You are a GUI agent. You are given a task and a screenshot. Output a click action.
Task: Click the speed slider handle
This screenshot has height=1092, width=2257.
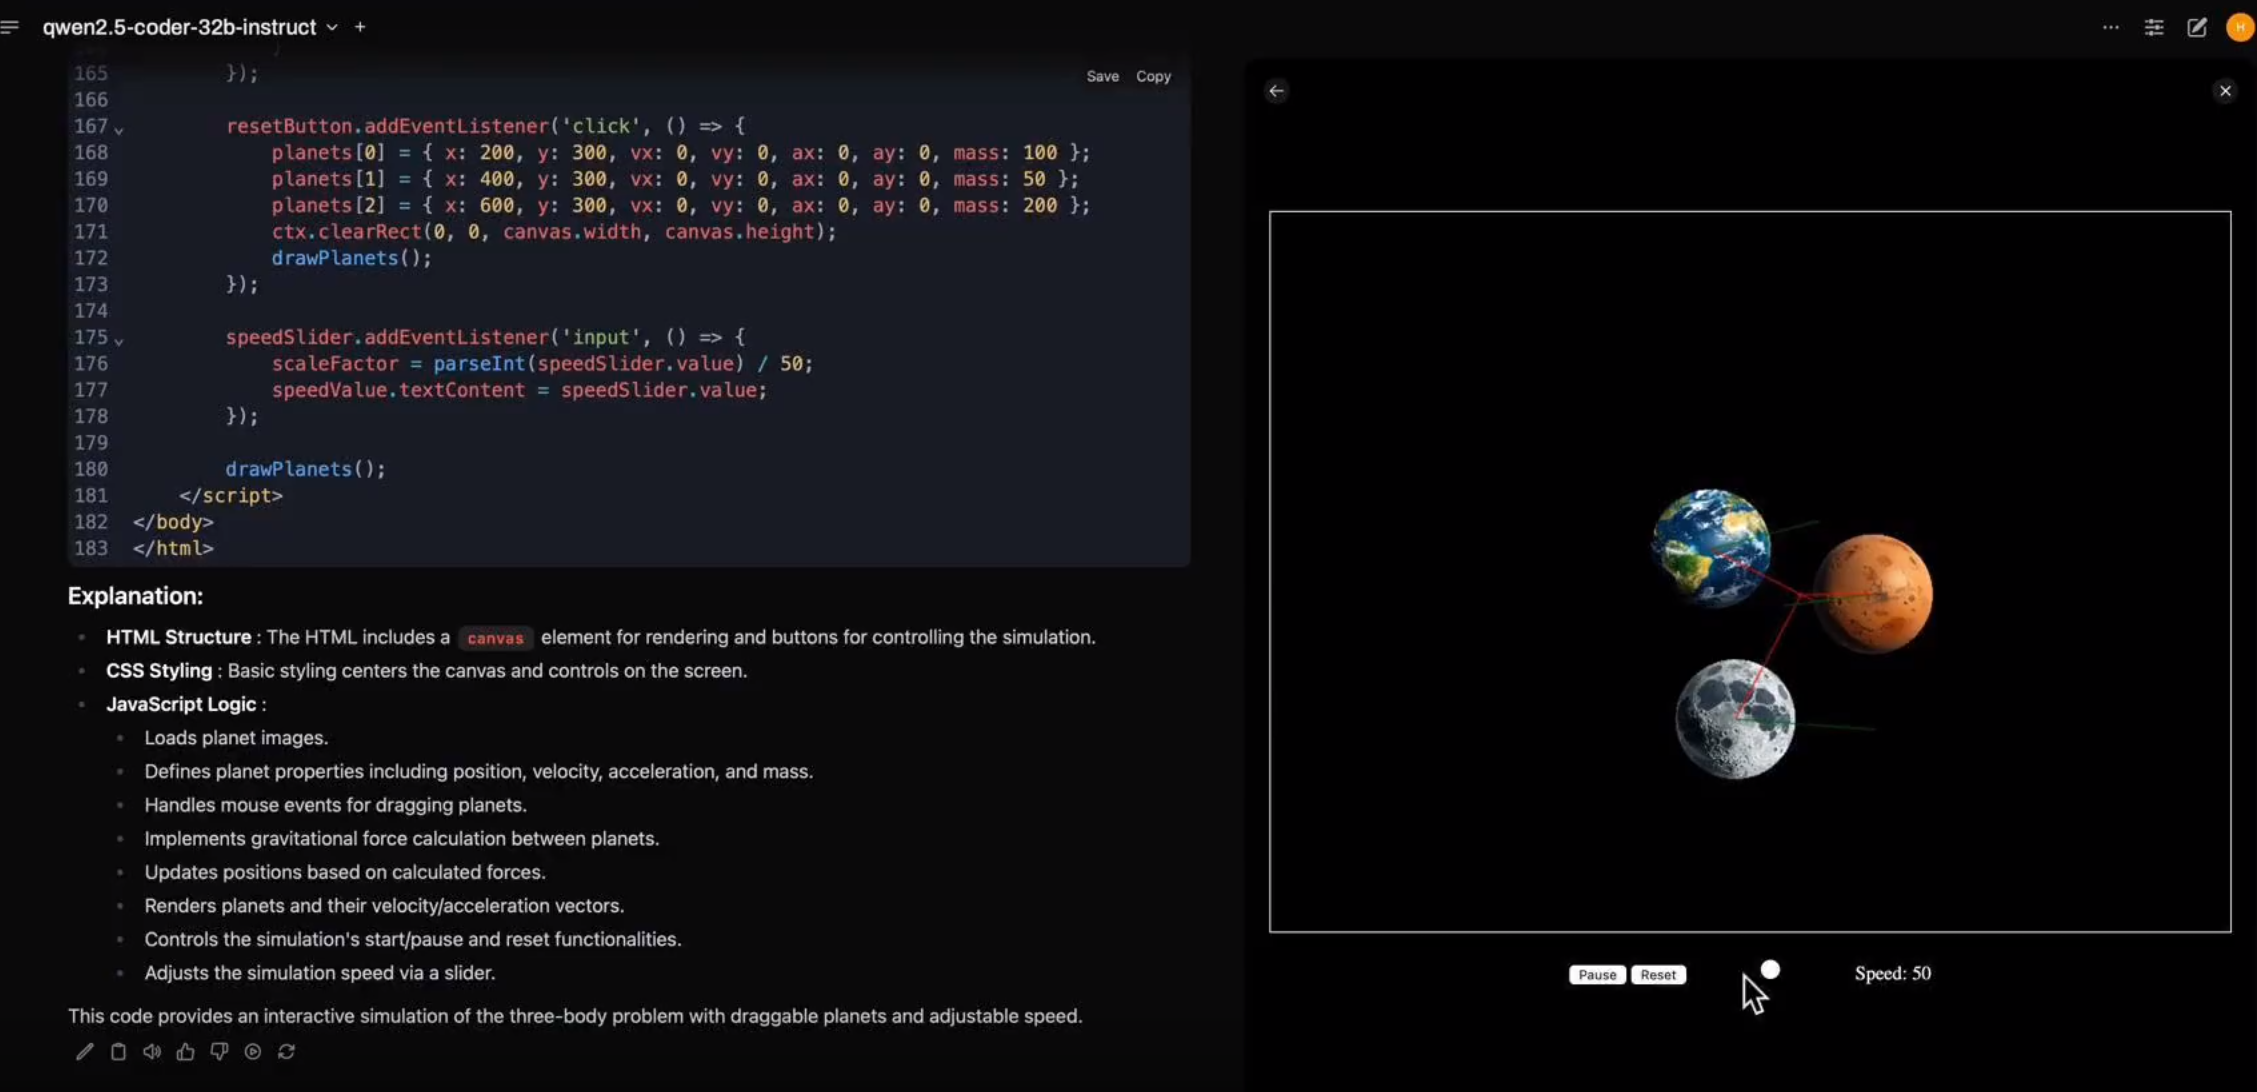pos(1770,969)
